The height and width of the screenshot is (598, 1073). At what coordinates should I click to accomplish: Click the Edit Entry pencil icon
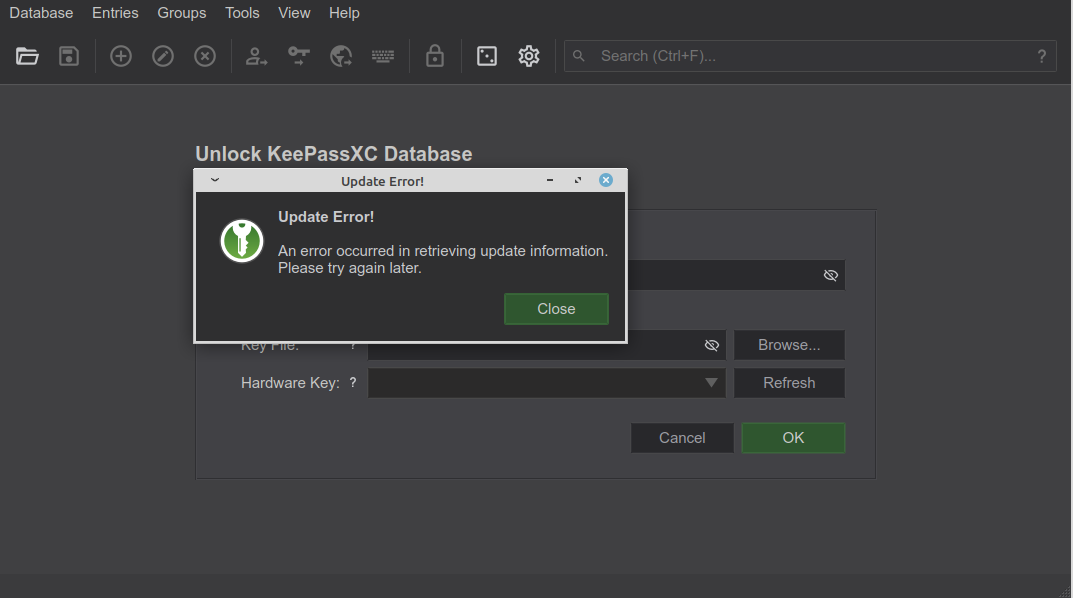(x=163, y=56)
